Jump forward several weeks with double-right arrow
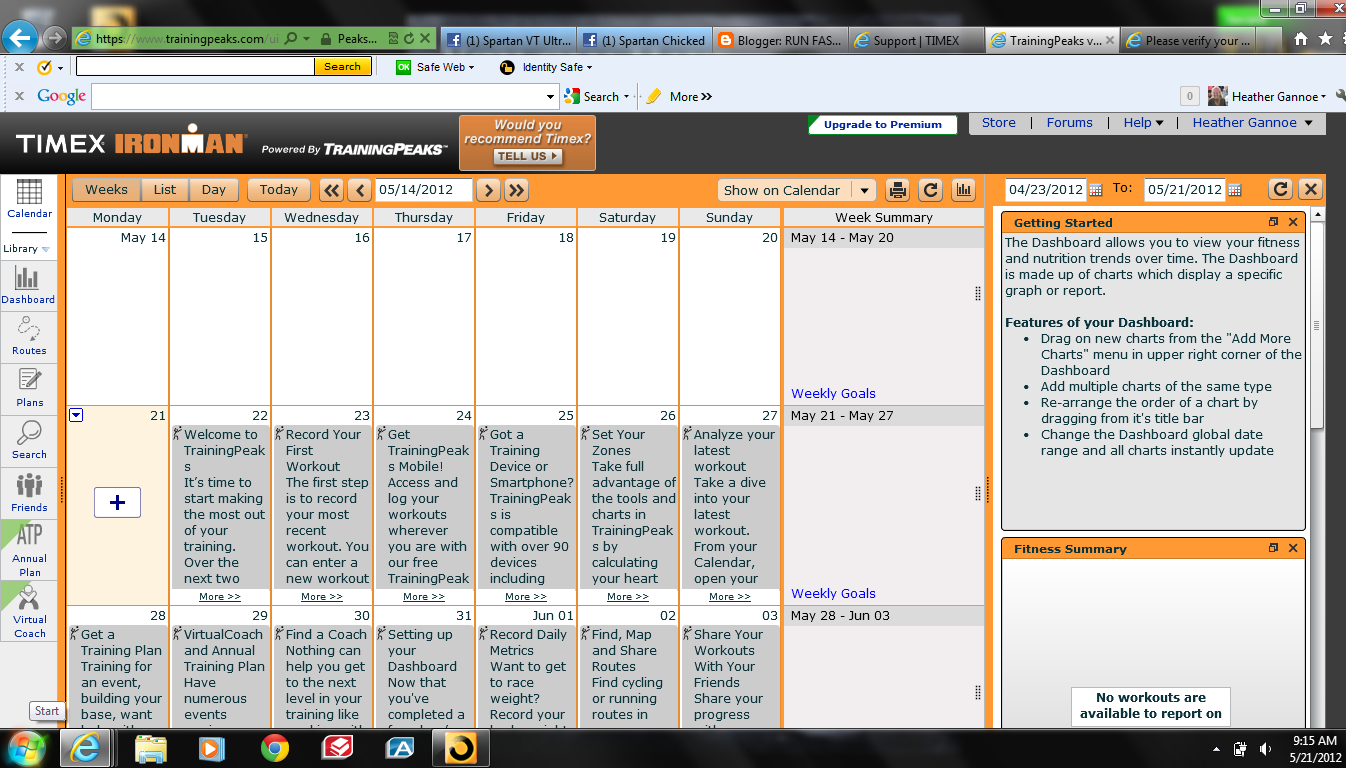The image size is (1346, 770). 516,190
